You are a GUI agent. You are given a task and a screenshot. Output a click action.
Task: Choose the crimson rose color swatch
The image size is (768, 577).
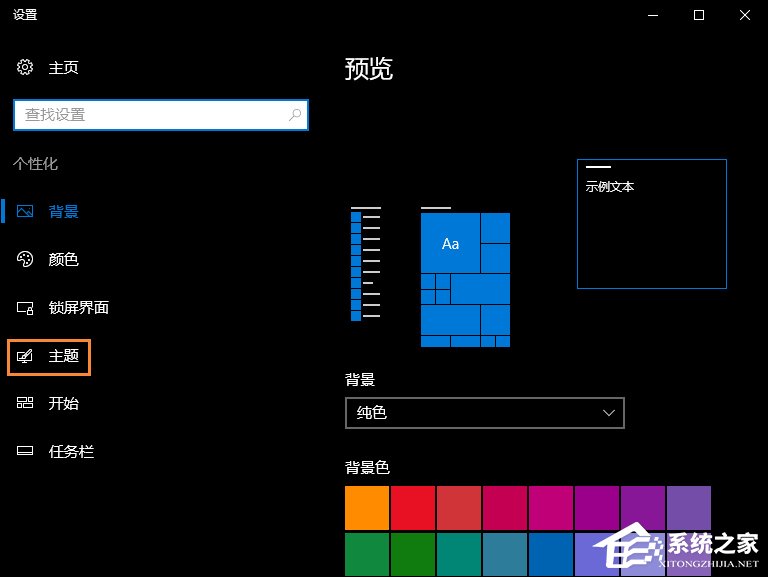pyautogui.click(x=505, y=508)
